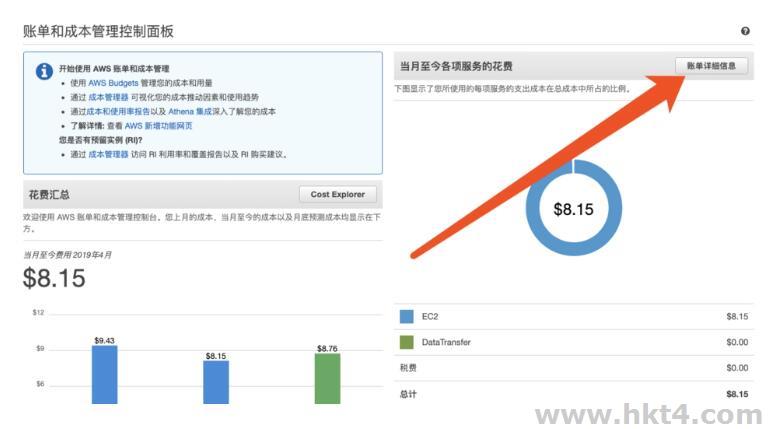Click the blue EC2 legend swatch

click(x=407, y=317)
